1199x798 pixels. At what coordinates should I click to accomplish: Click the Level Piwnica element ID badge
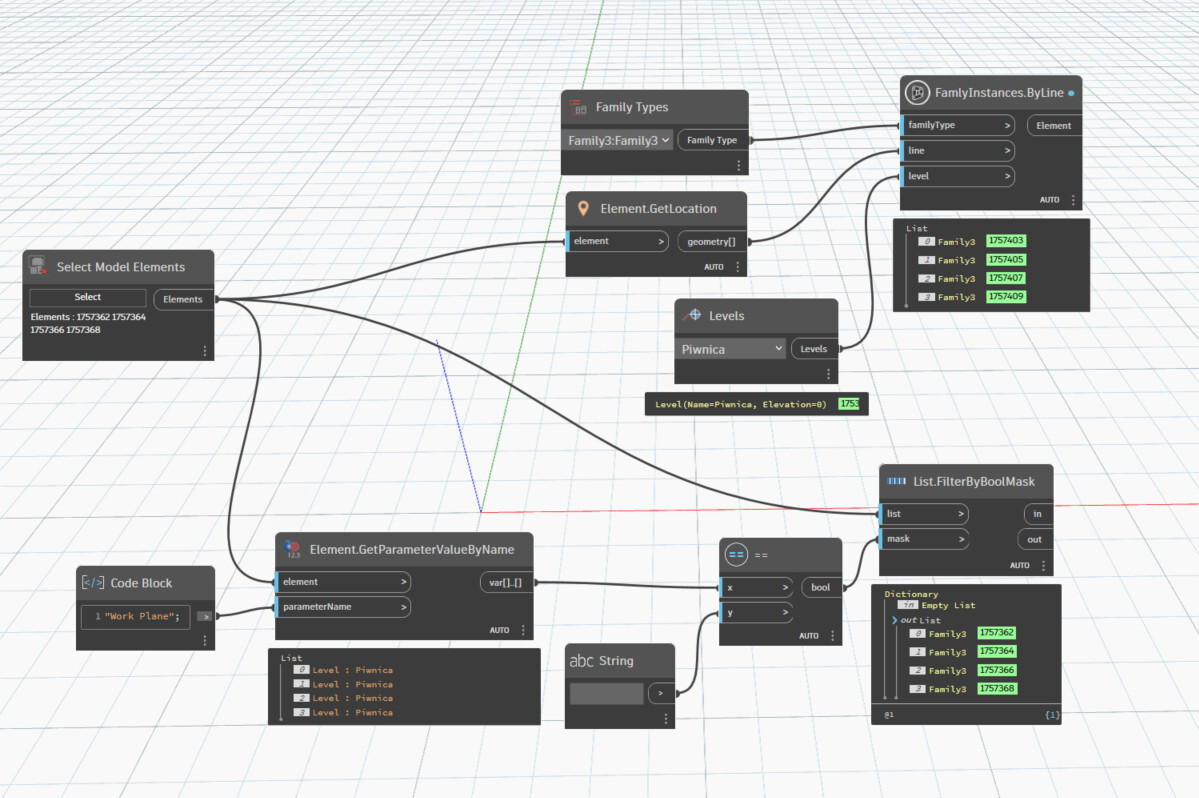coord(849,404)
